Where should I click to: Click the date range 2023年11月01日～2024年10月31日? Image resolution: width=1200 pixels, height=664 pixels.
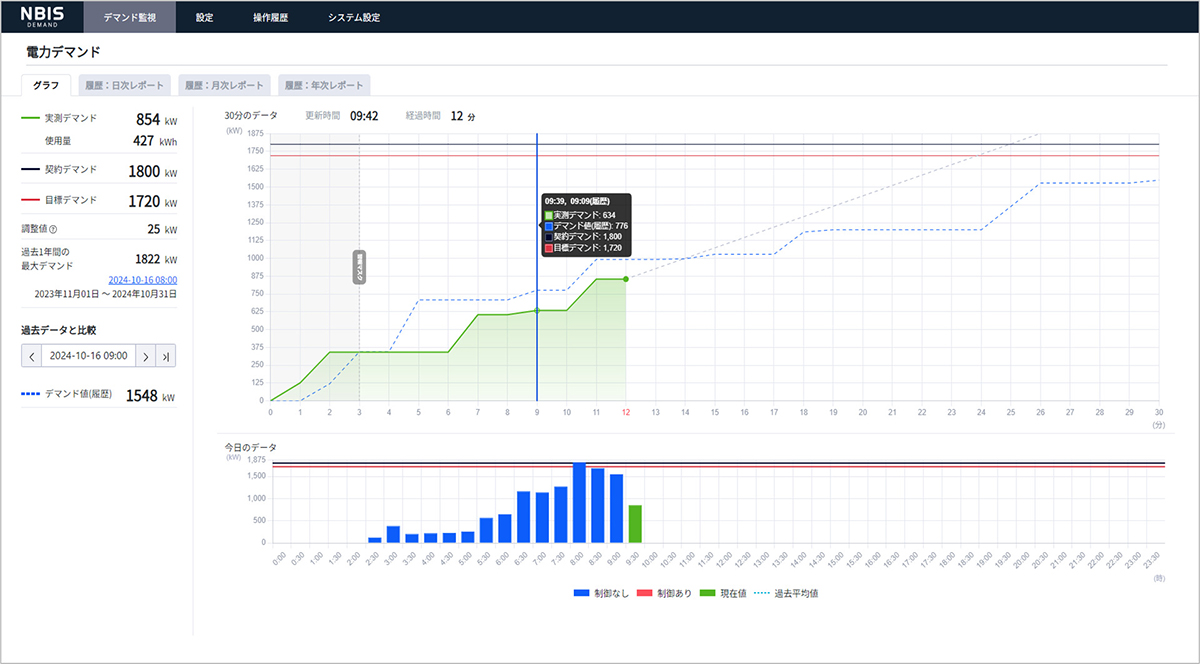[106, 294]
